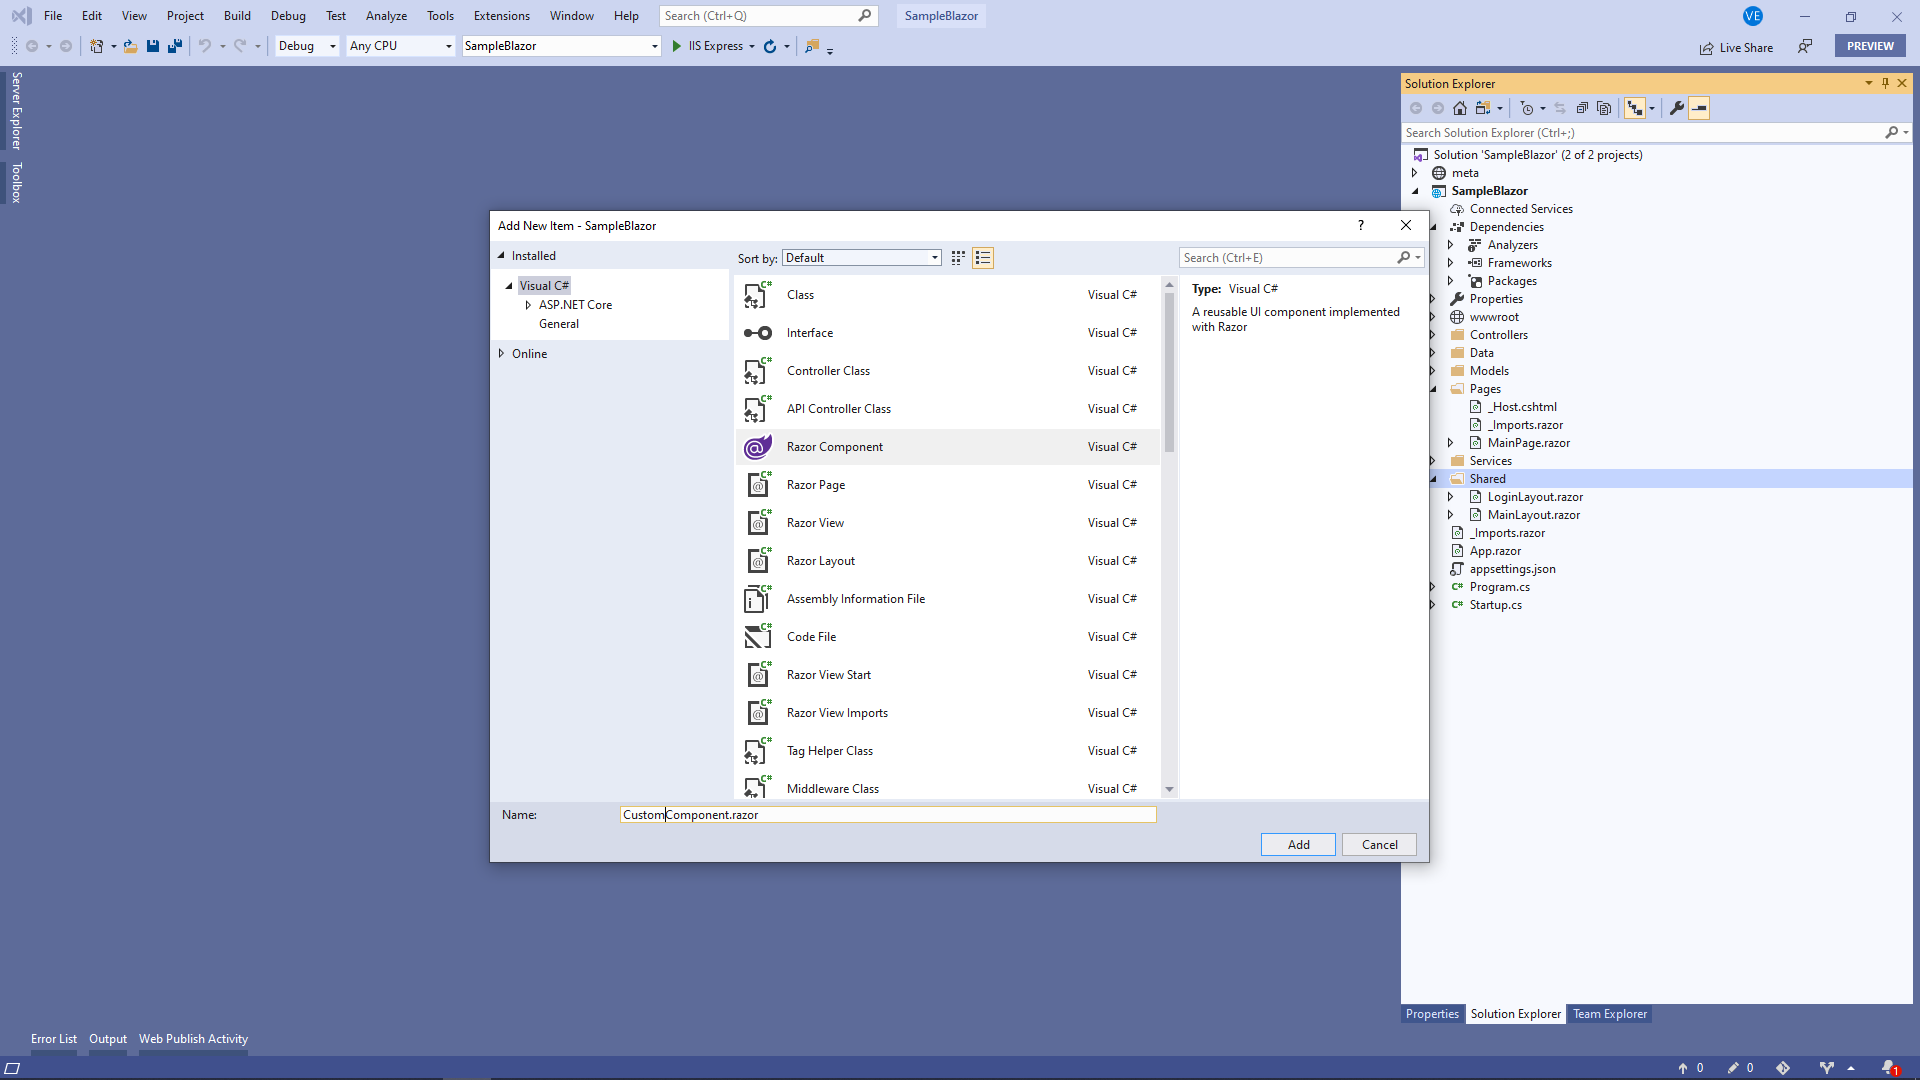Viewport: 1920px width, 1080px height.
Task: Open the Sort by Default dropdown
Action: pyautogui.click(x=861, y=258)
